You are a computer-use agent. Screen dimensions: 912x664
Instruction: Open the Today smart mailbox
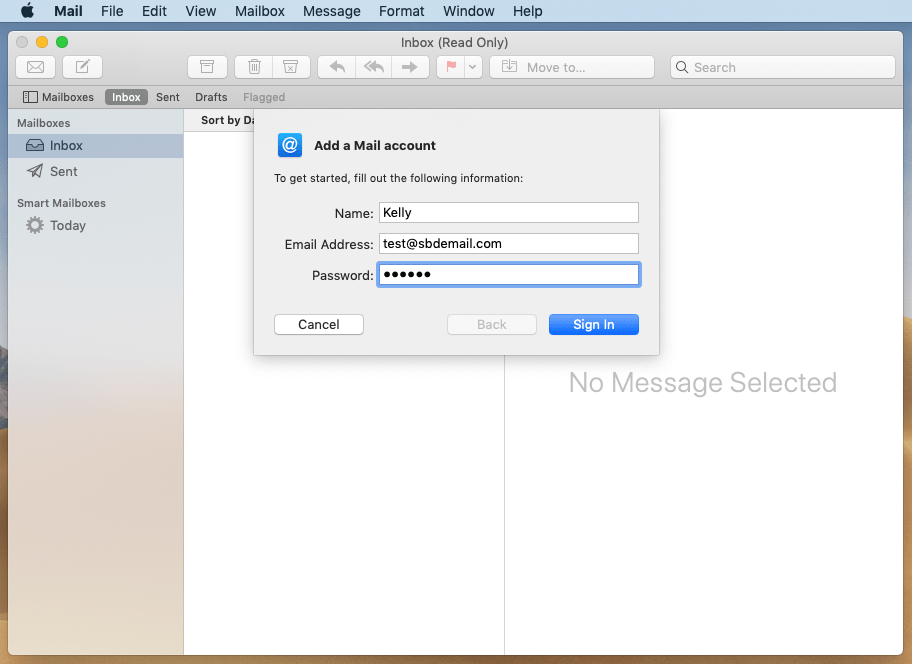96,226
